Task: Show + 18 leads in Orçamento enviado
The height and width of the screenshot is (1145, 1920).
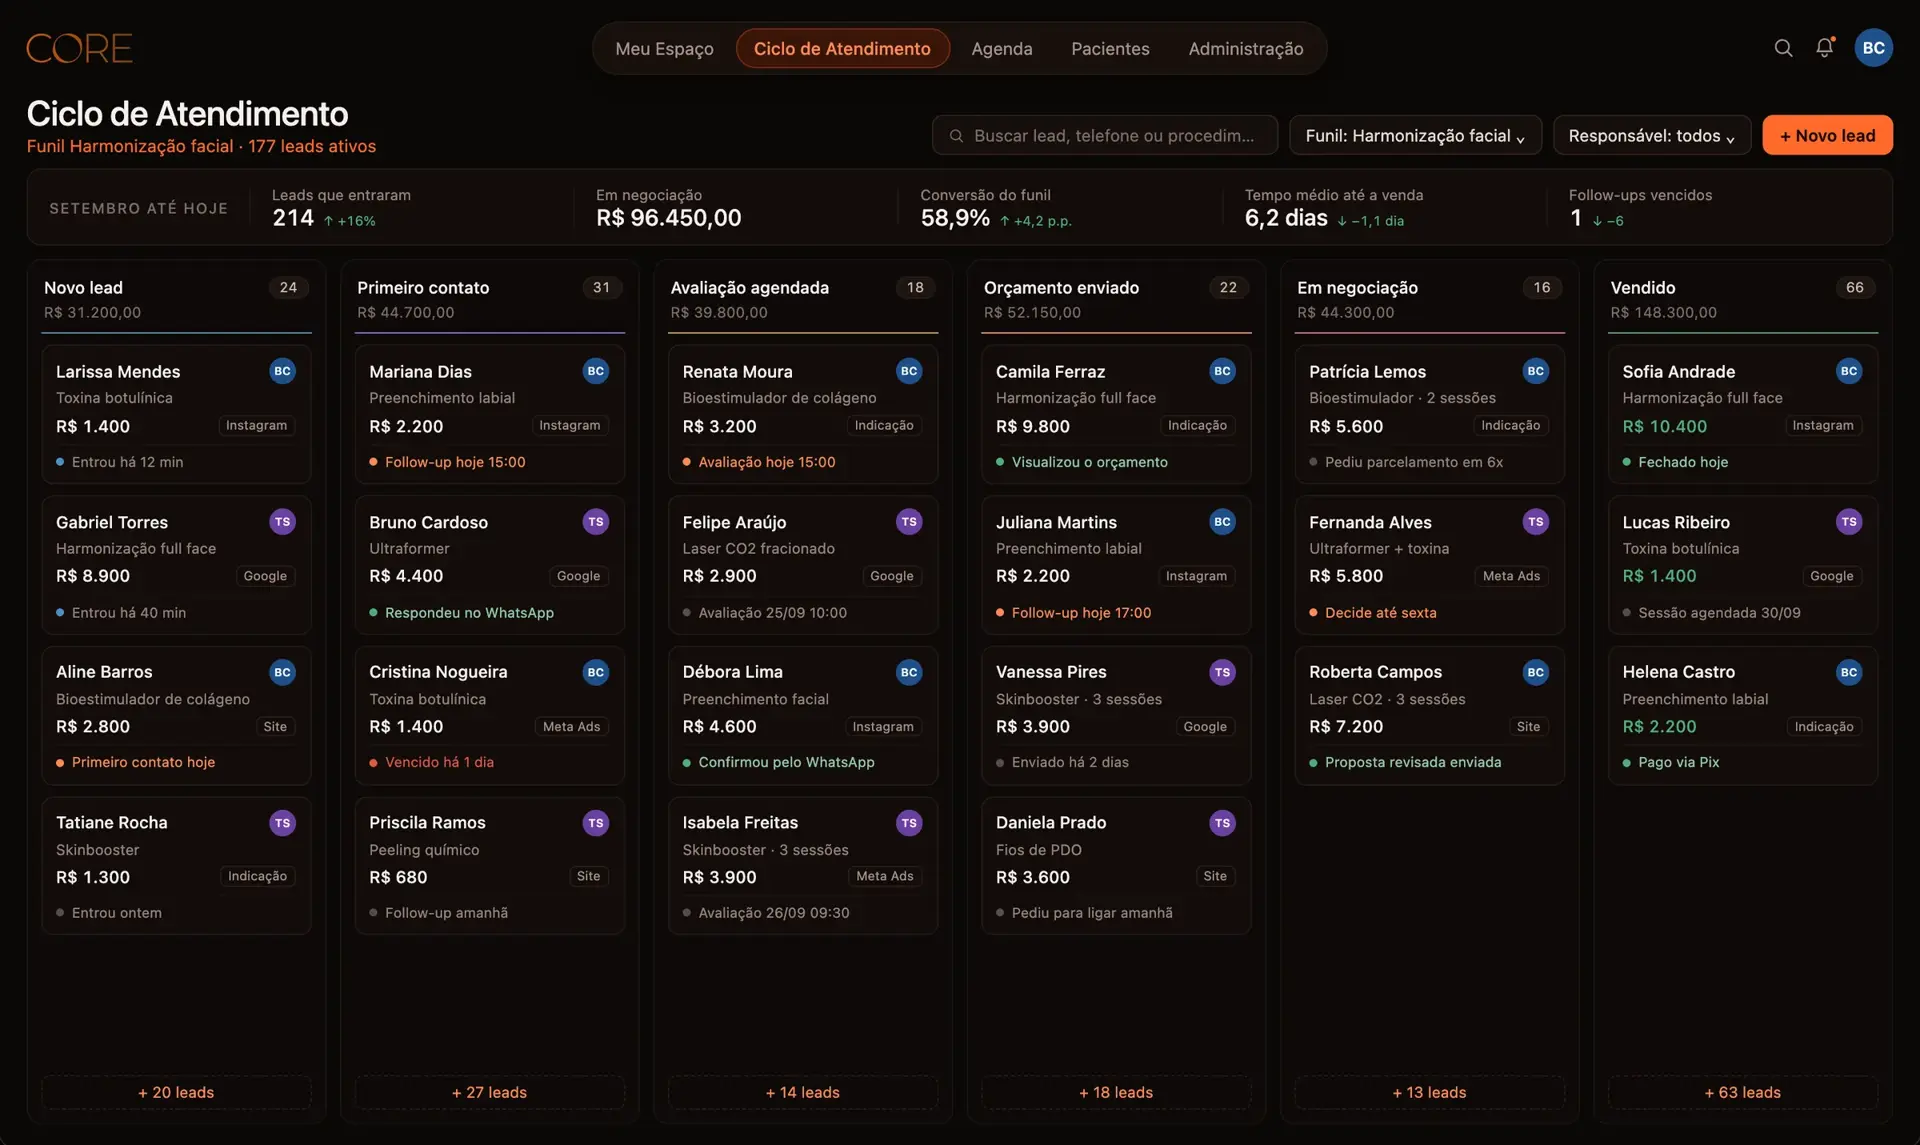Action: point(1116,1092)
